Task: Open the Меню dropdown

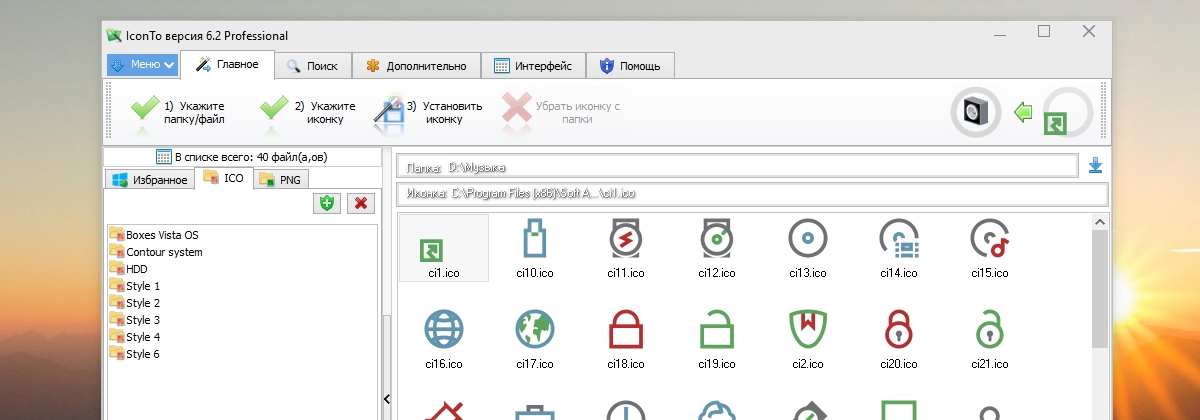Action: point(143,65)
